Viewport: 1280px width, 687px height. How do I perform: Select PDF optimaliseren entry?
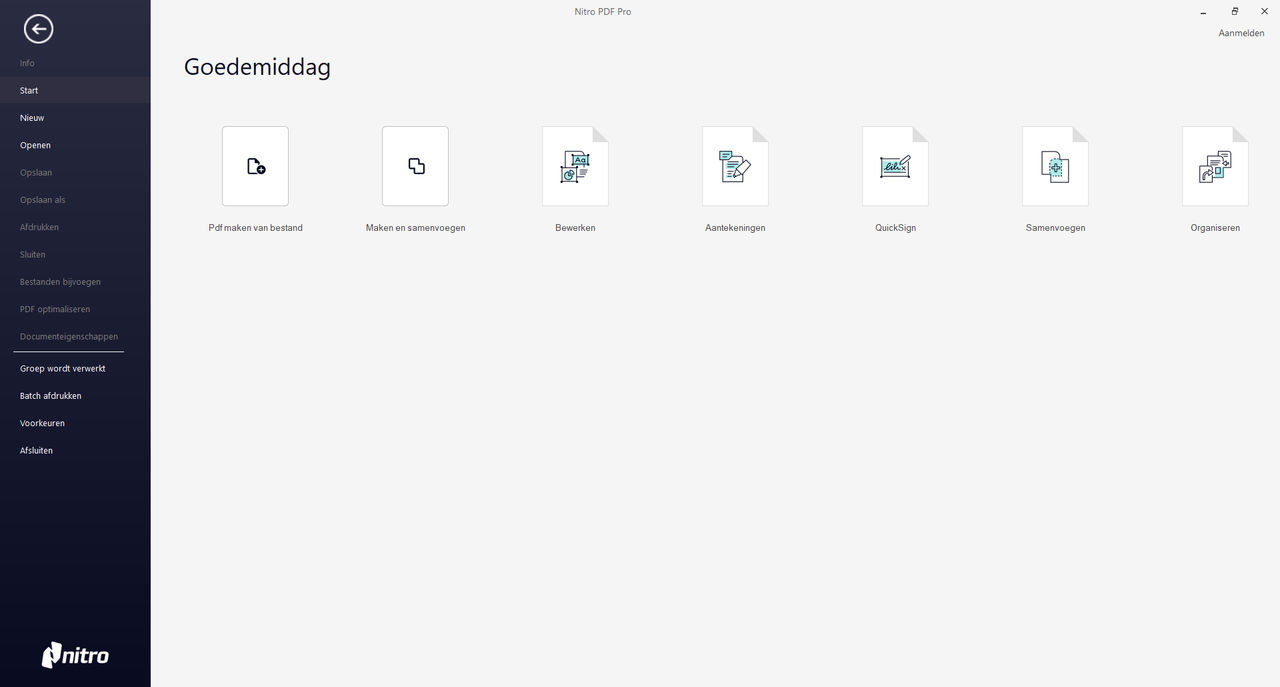[x=75, y=309]
